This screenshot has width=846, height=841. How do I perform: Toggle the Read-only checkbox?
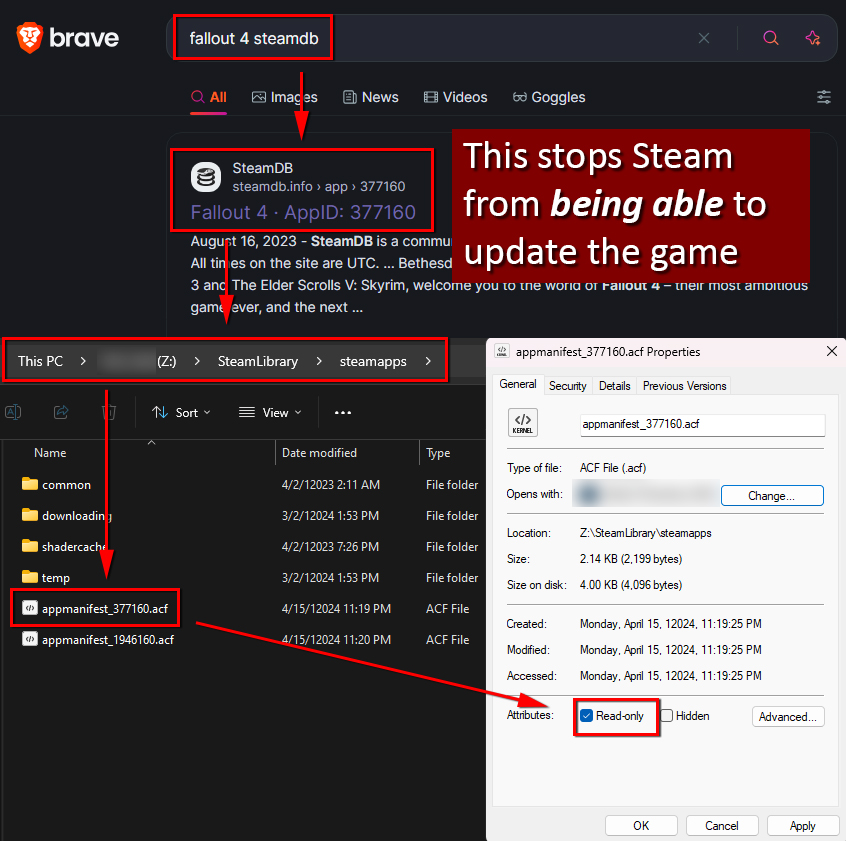586,716
